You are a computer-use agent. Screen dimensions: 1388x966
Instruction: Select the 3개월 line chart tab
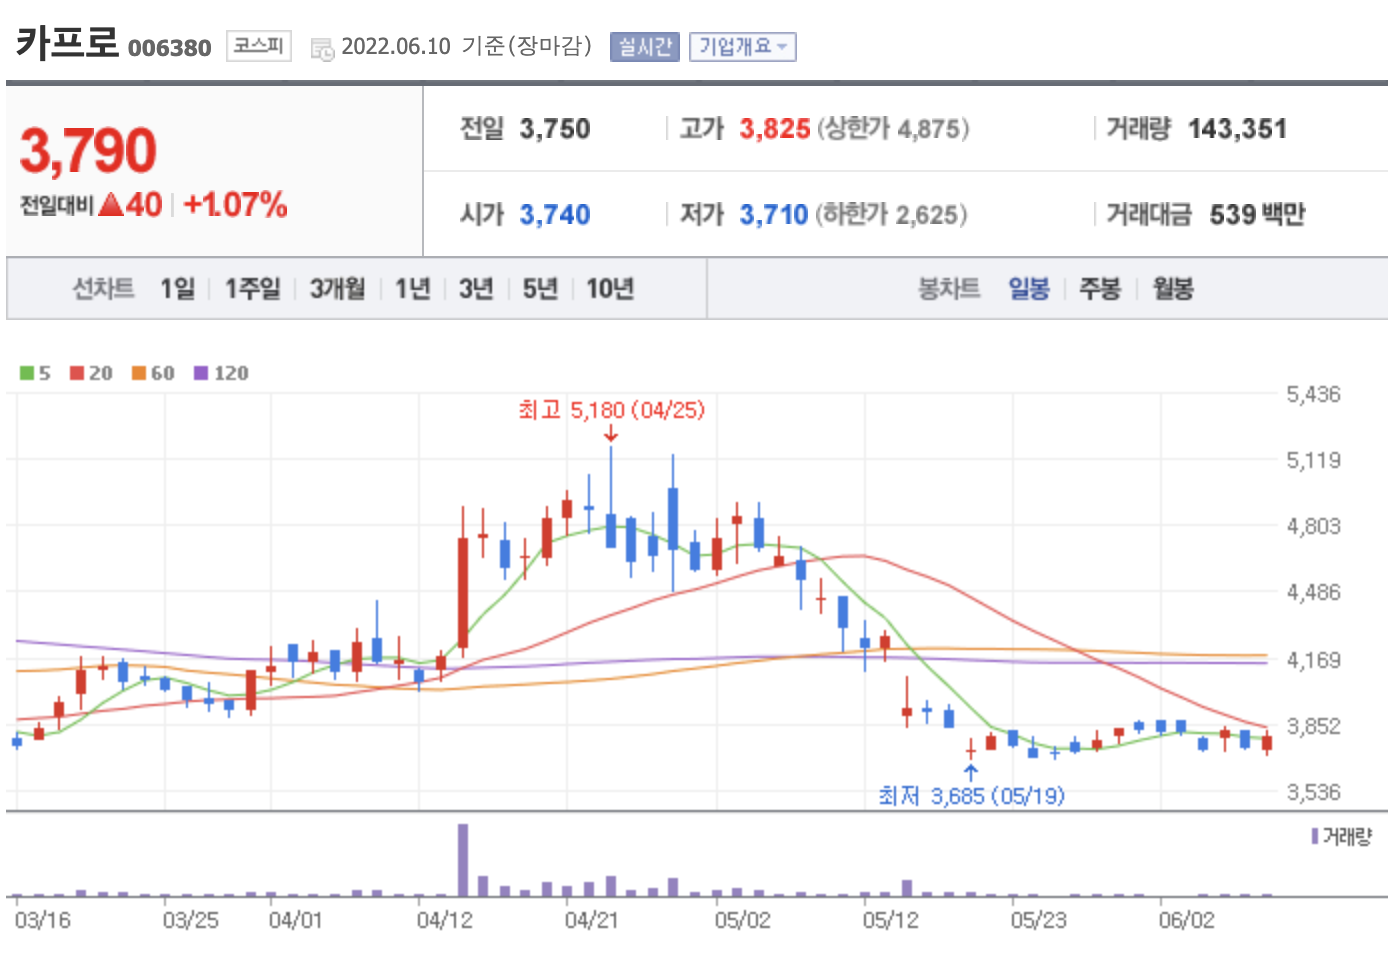pyautogui.click(x=337, y=289)
